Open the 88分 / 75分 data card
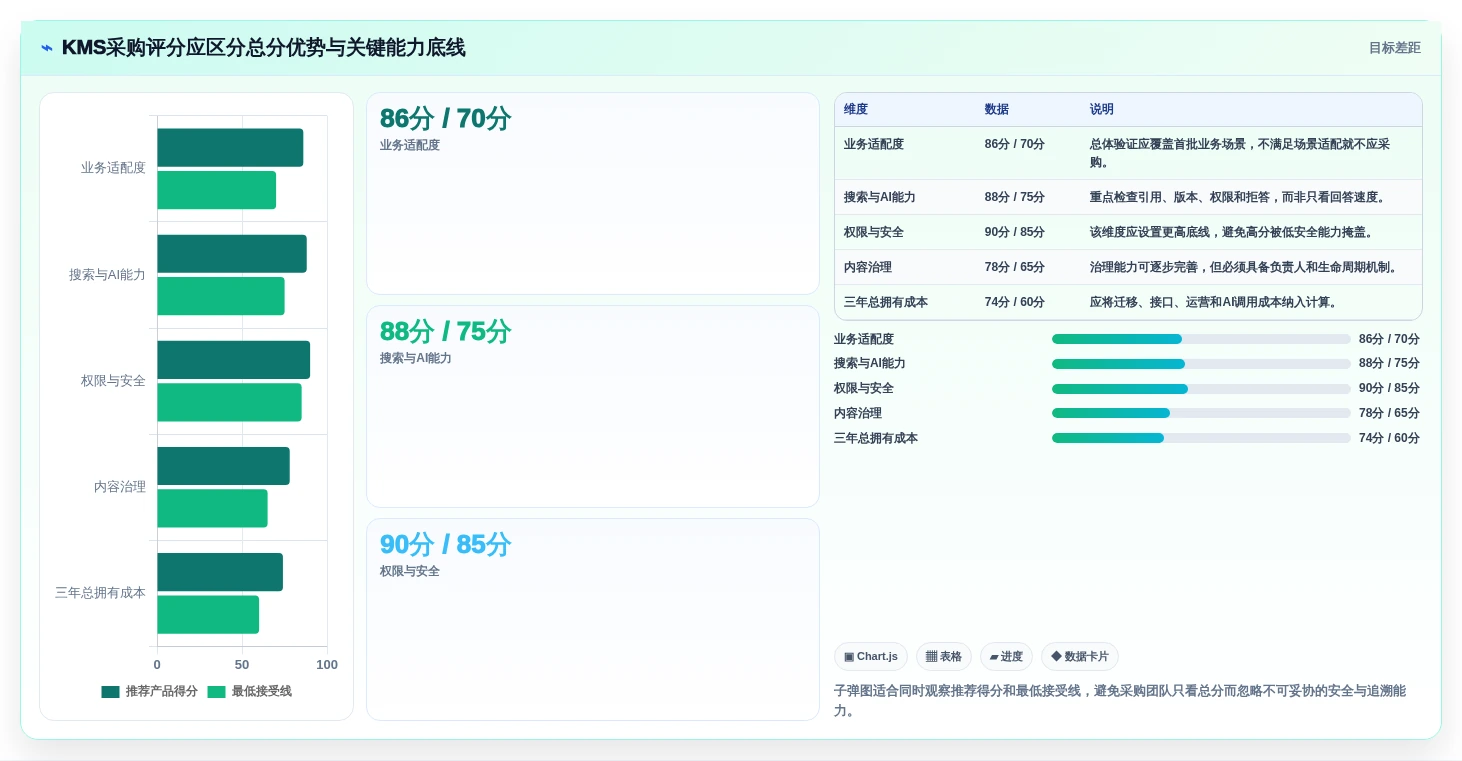1462x761 pixels. [x=593, y=407]
